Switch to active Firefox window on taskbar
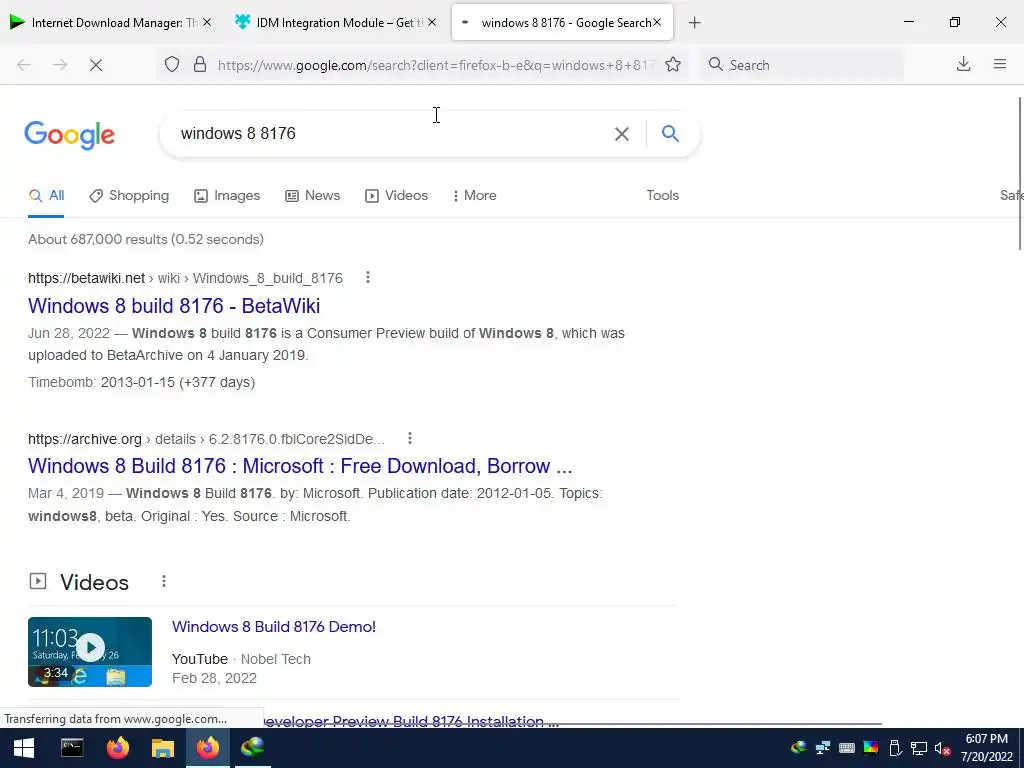 pos(208,748)
